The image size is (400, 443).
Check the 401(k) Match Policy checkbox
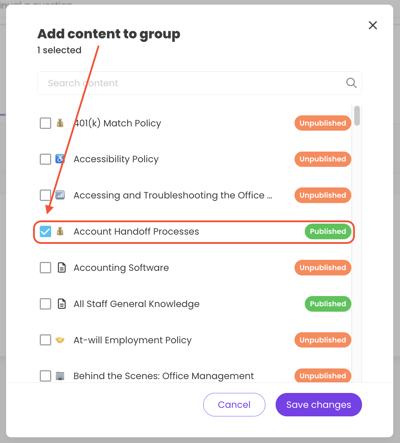tap(45, 123)
